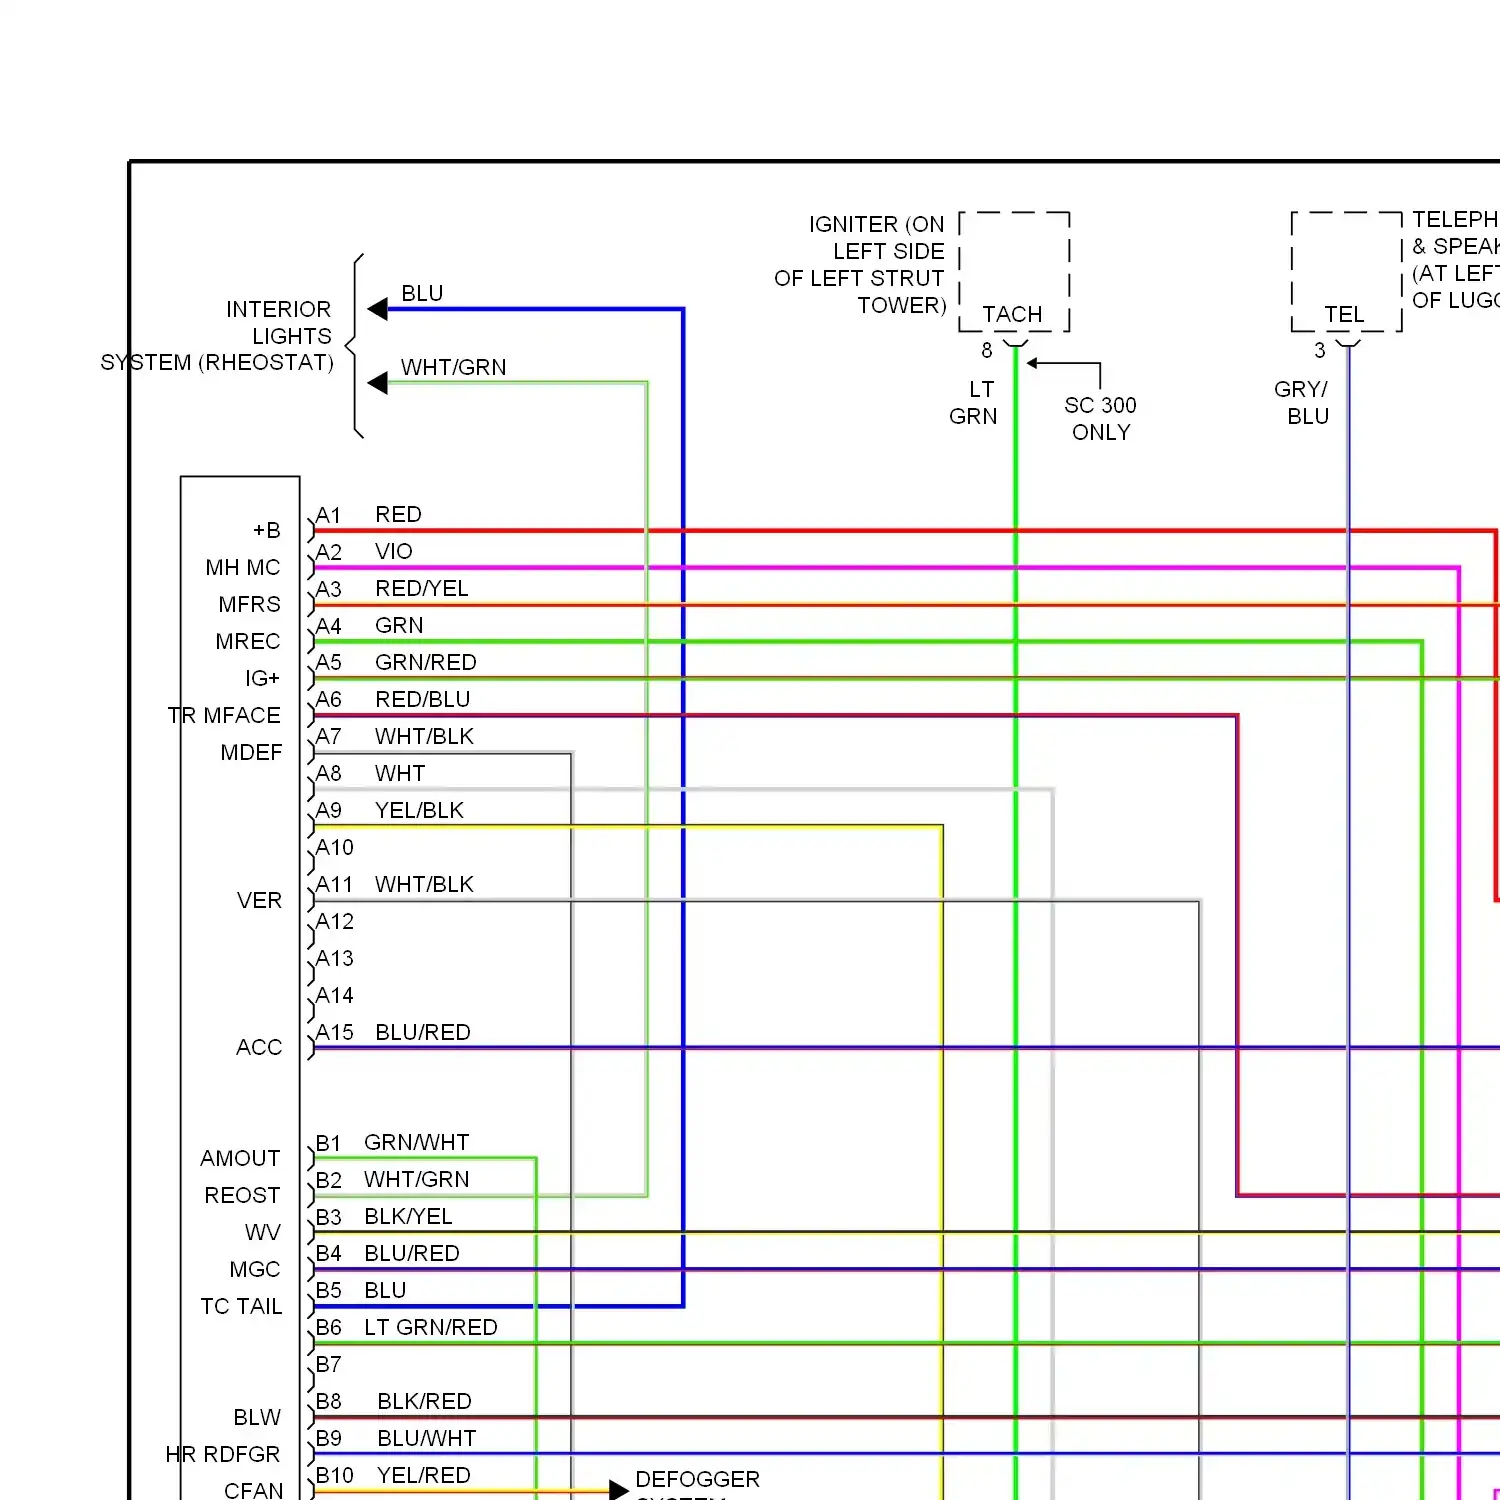Select pin number 8 under TACH
Image resolution: width=1500 pixels, height=1500 pixels.
(987, 350)
